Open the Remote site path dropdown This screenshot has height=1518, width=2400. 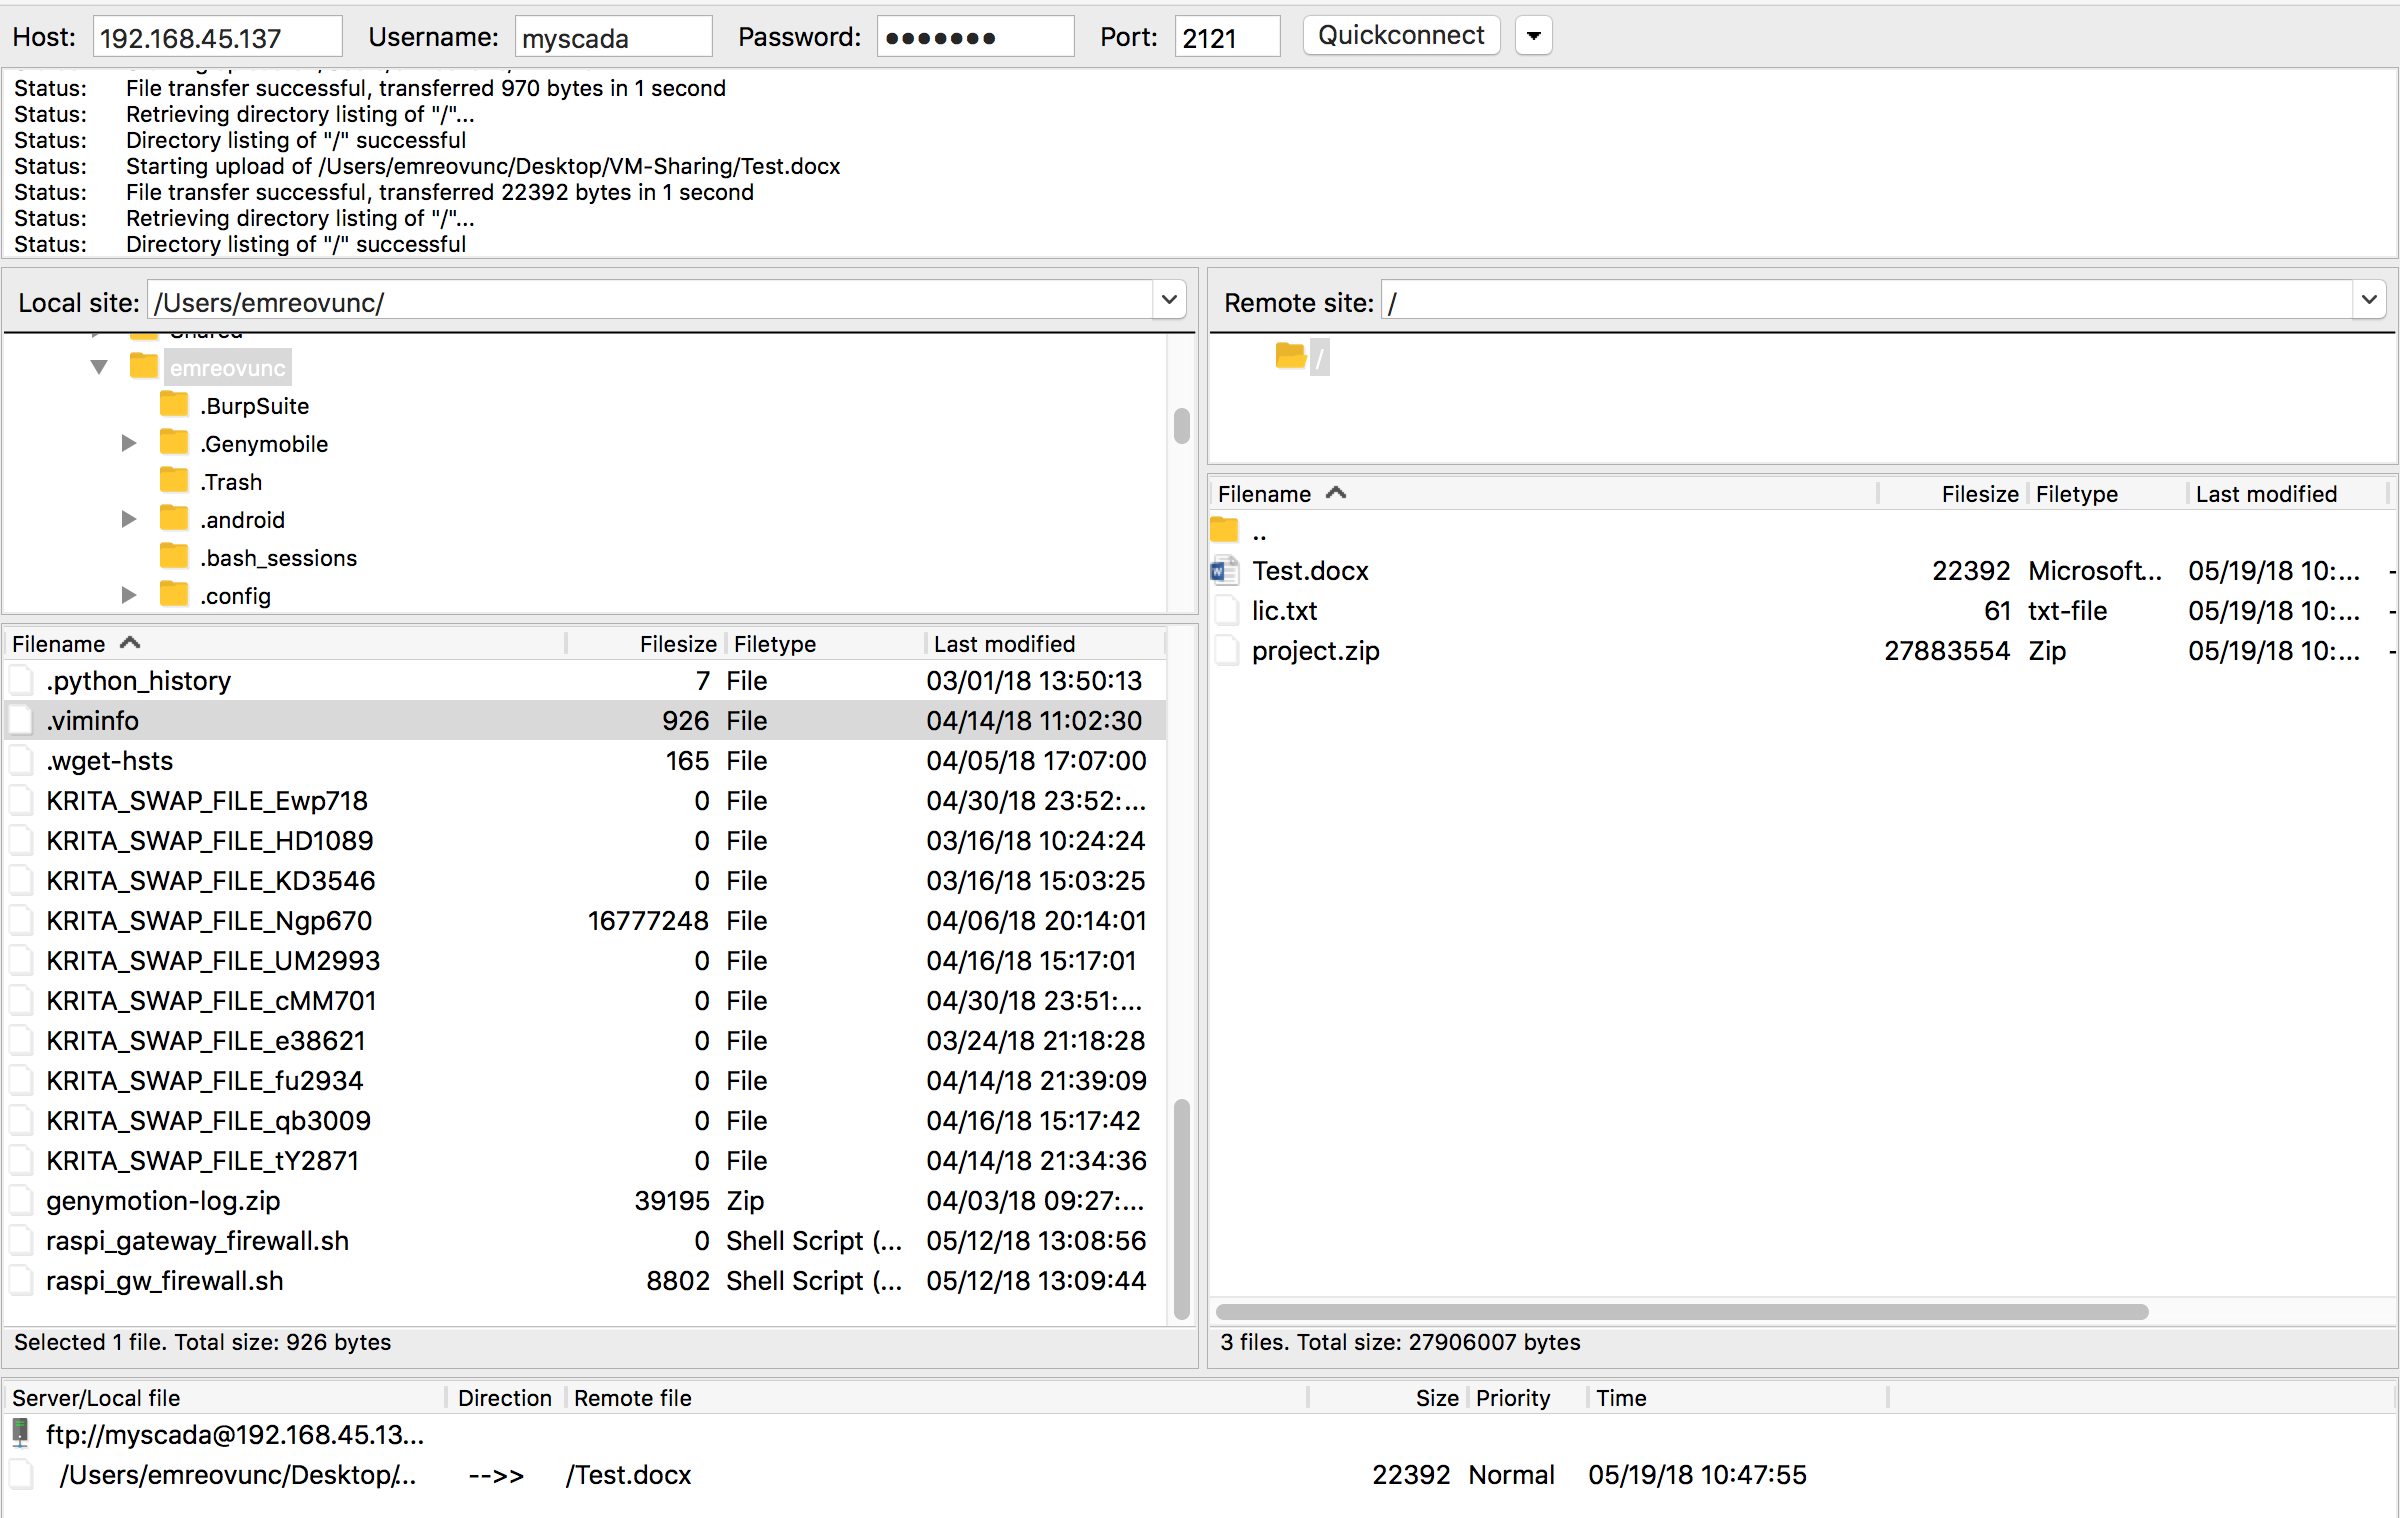click(2368, 300)
